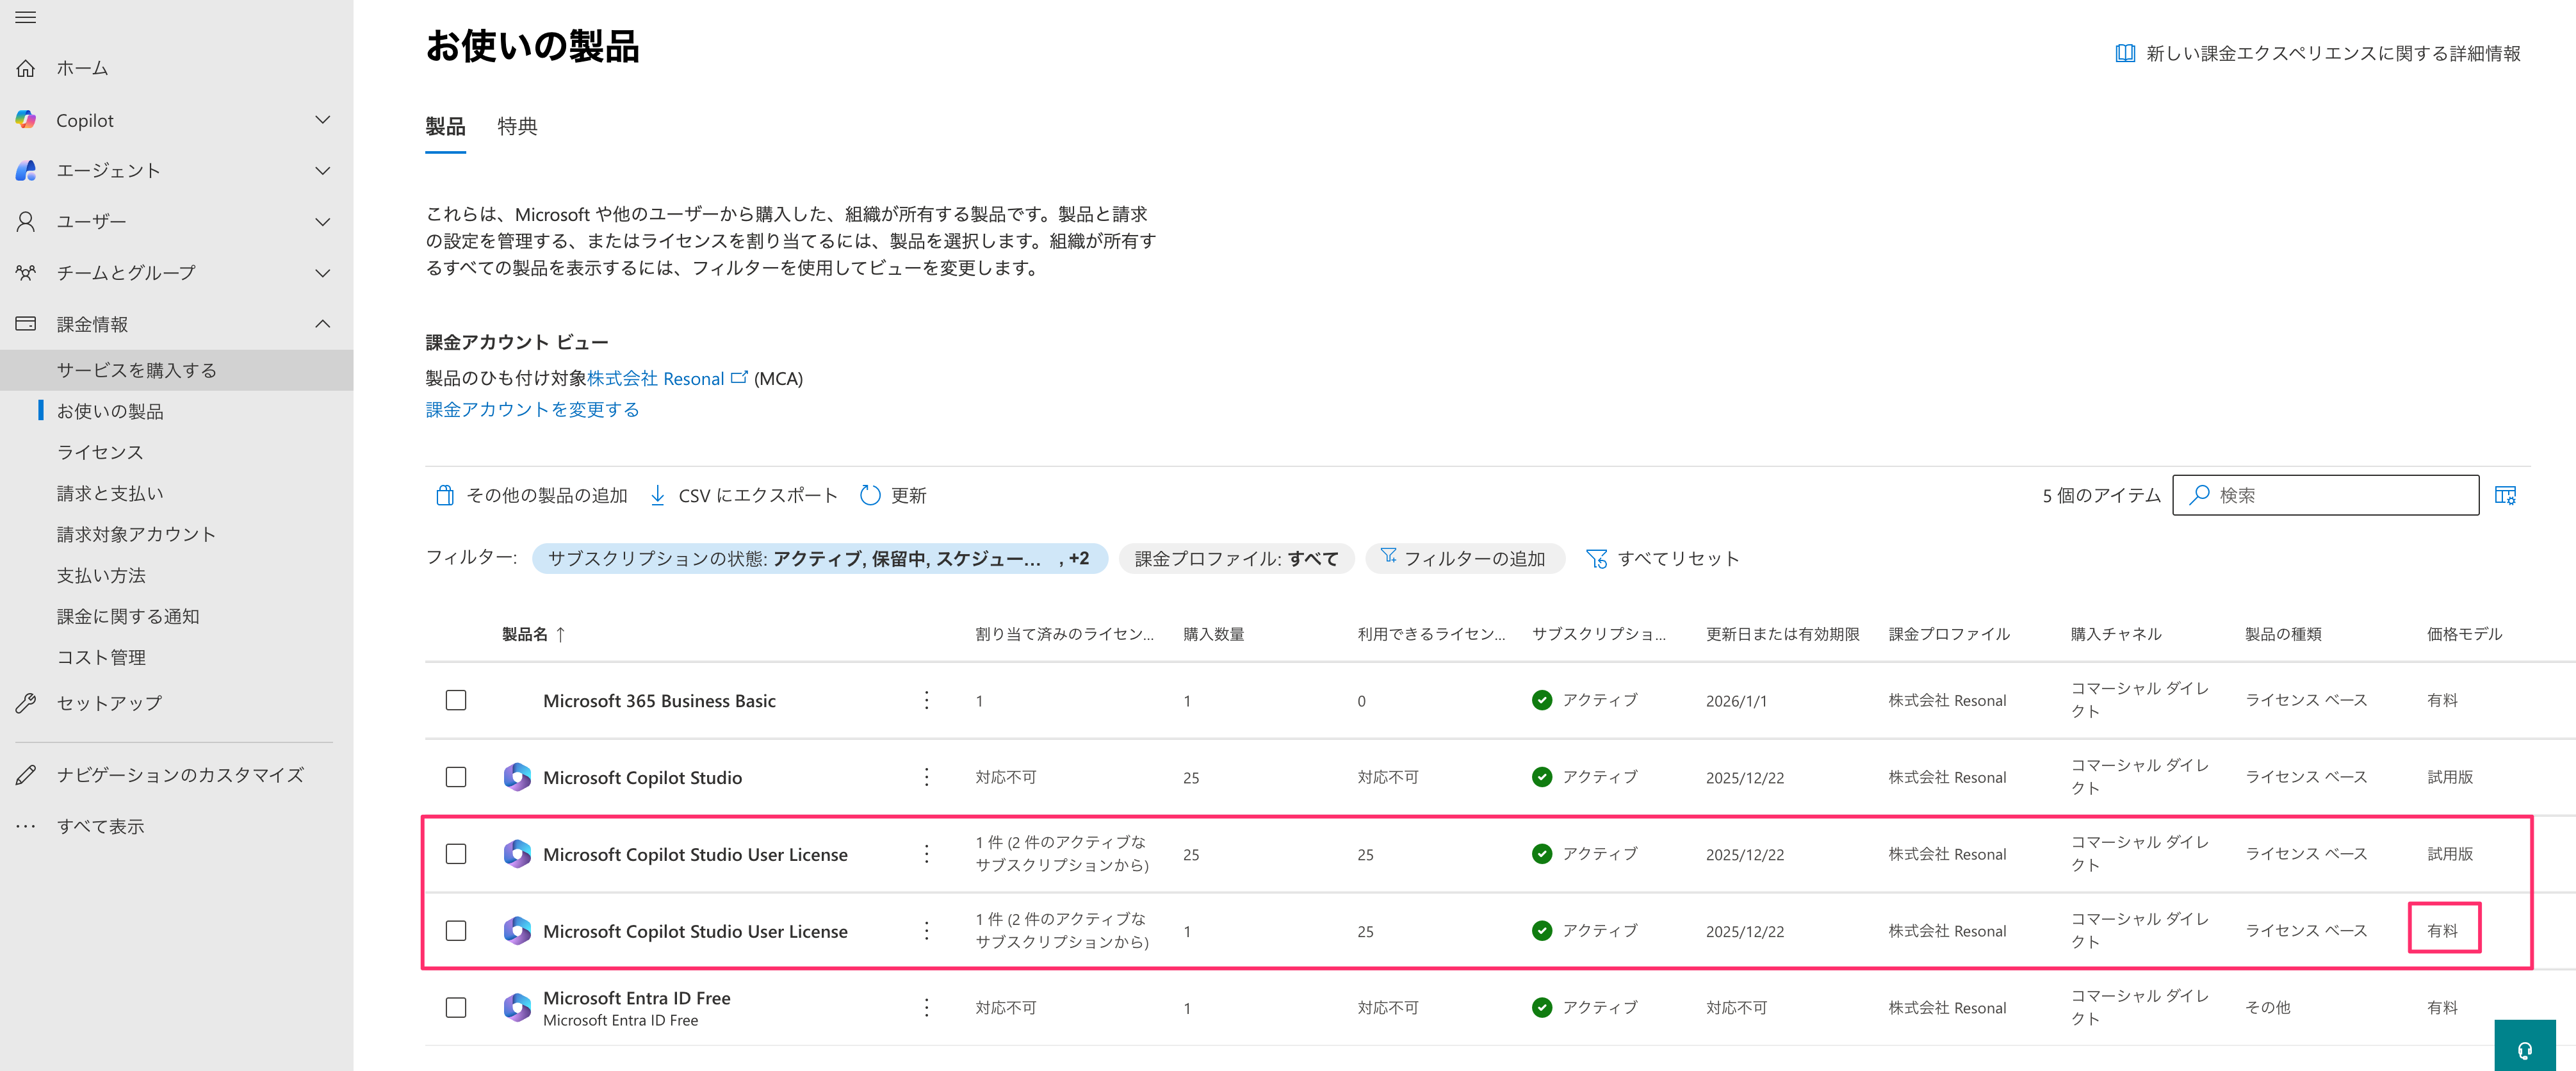Open more actions for Microsoft Copilot Studio row
The height and width of the screenshot is (1071, 2576).
(x=926, y=777)
